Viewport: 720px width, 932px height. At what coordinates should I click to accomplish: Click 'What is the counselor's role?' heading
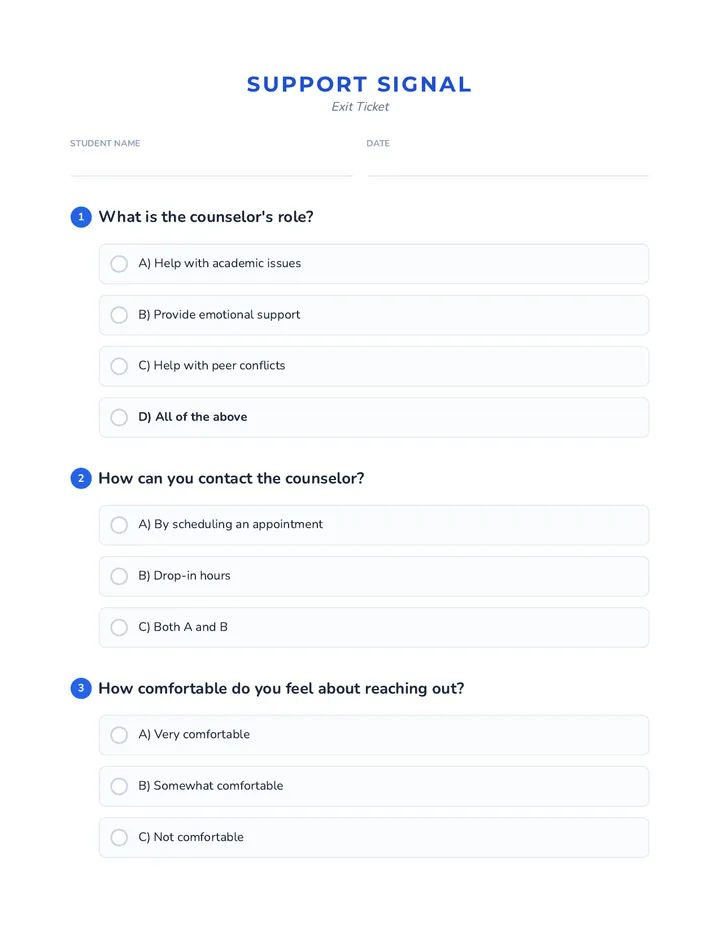click(206, 217)
